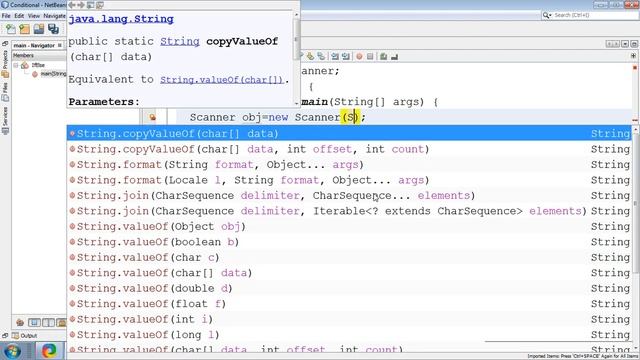
Task: Open the editor documents list dropdown
Action: point(625,44)
